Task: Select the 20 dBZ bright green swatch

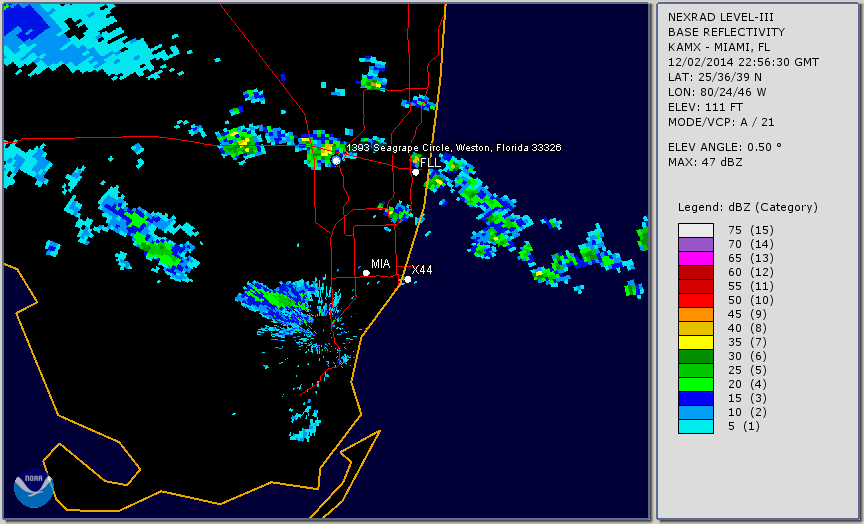Action: click(x=695, y=385)
